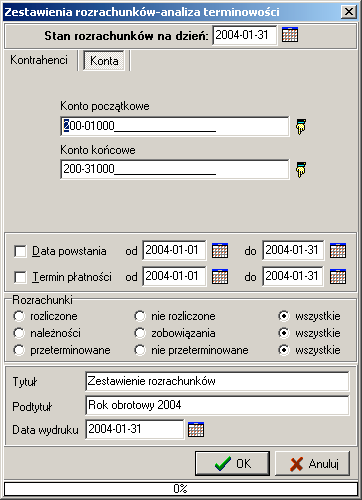Image resolution: width=362 pixels, height=500 pixels.
Task: Switch to the Kontrahenci tab
Action: (39, 60)
